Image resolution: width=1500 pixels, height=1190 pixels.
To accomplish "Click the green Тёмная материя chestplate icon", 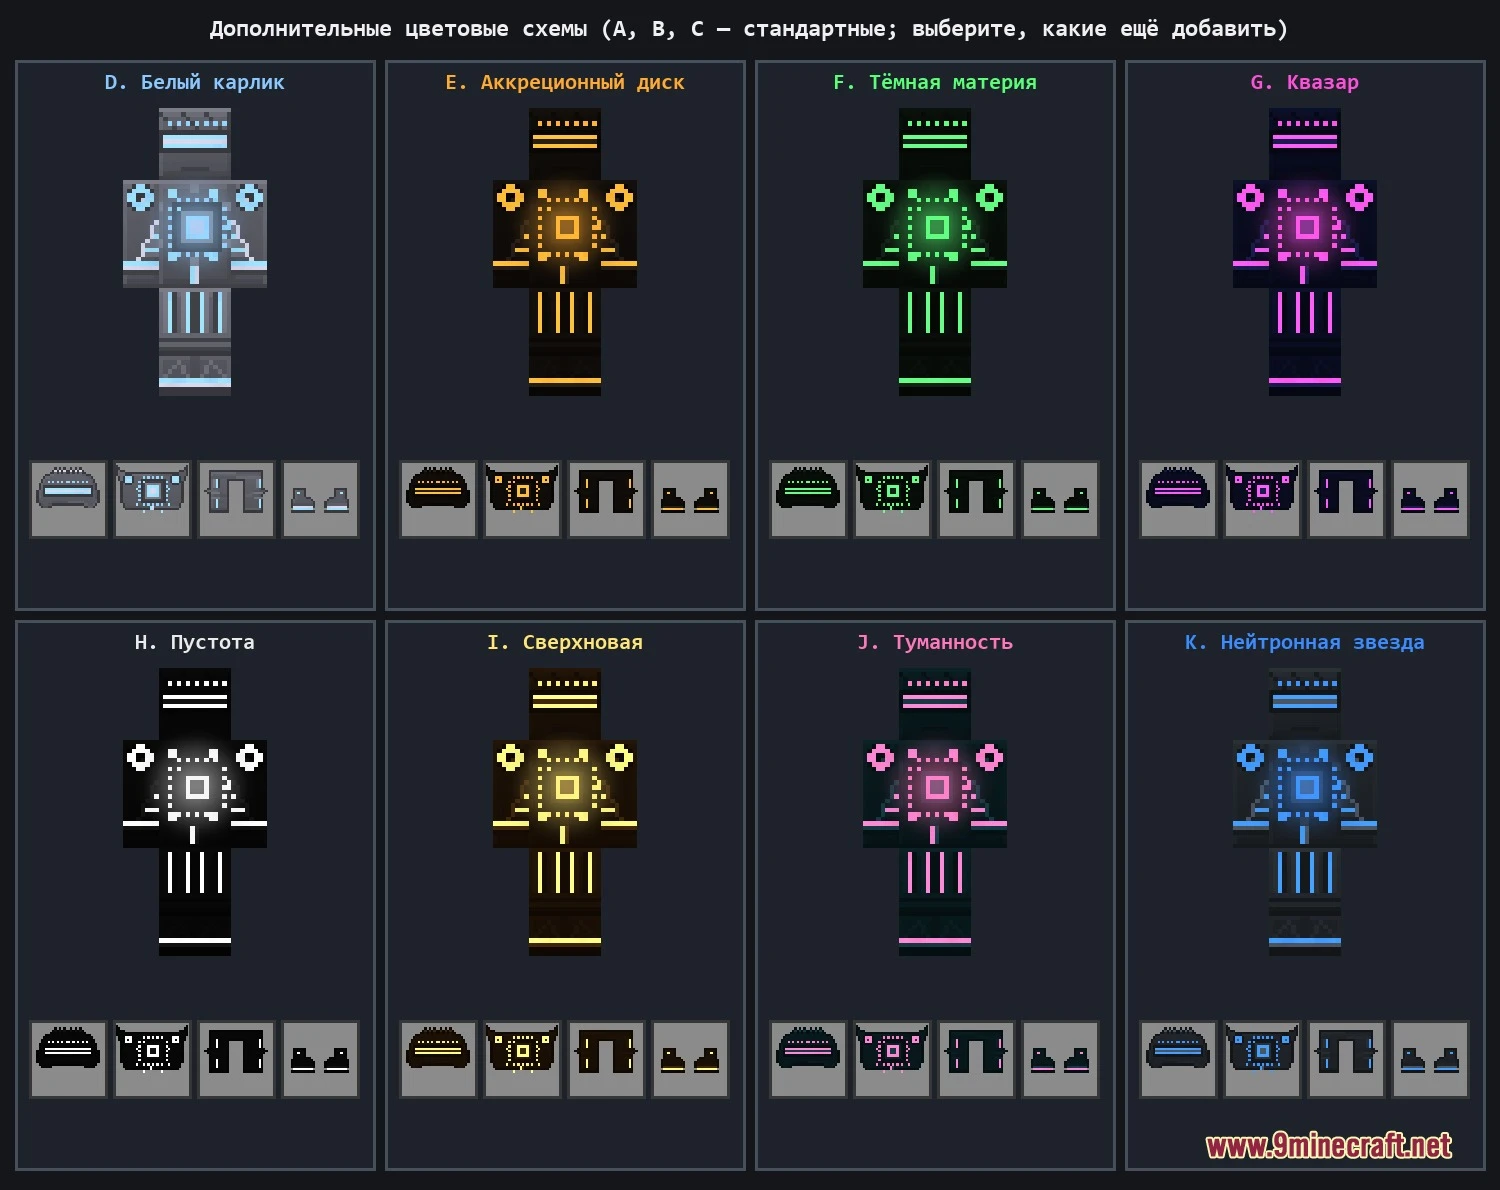I will [x=892, y=499].
